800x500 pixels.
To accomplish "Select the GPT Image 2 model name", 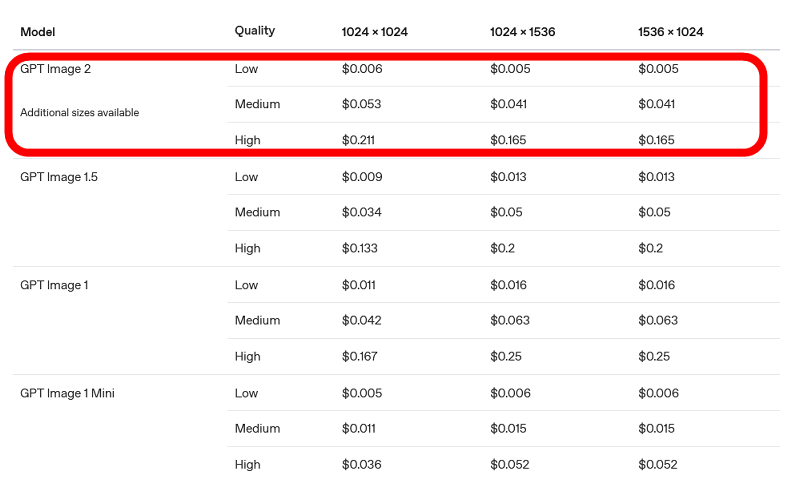I will pyautogui.click(x=55, y=69).
